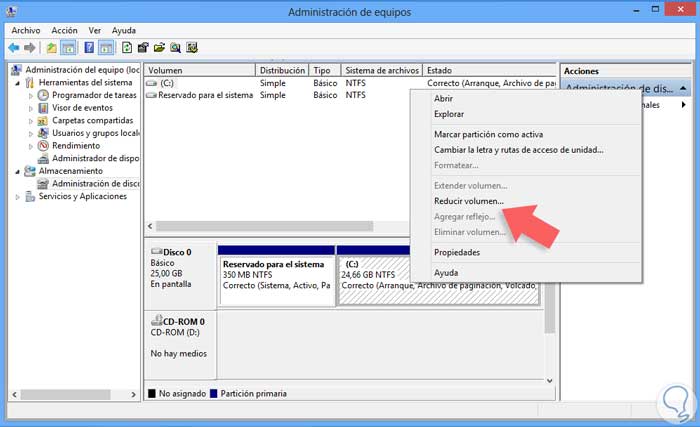Click the Properties toolbar icon
The image size is (700, 427).
pyautogui.click(x=143, y=48)
